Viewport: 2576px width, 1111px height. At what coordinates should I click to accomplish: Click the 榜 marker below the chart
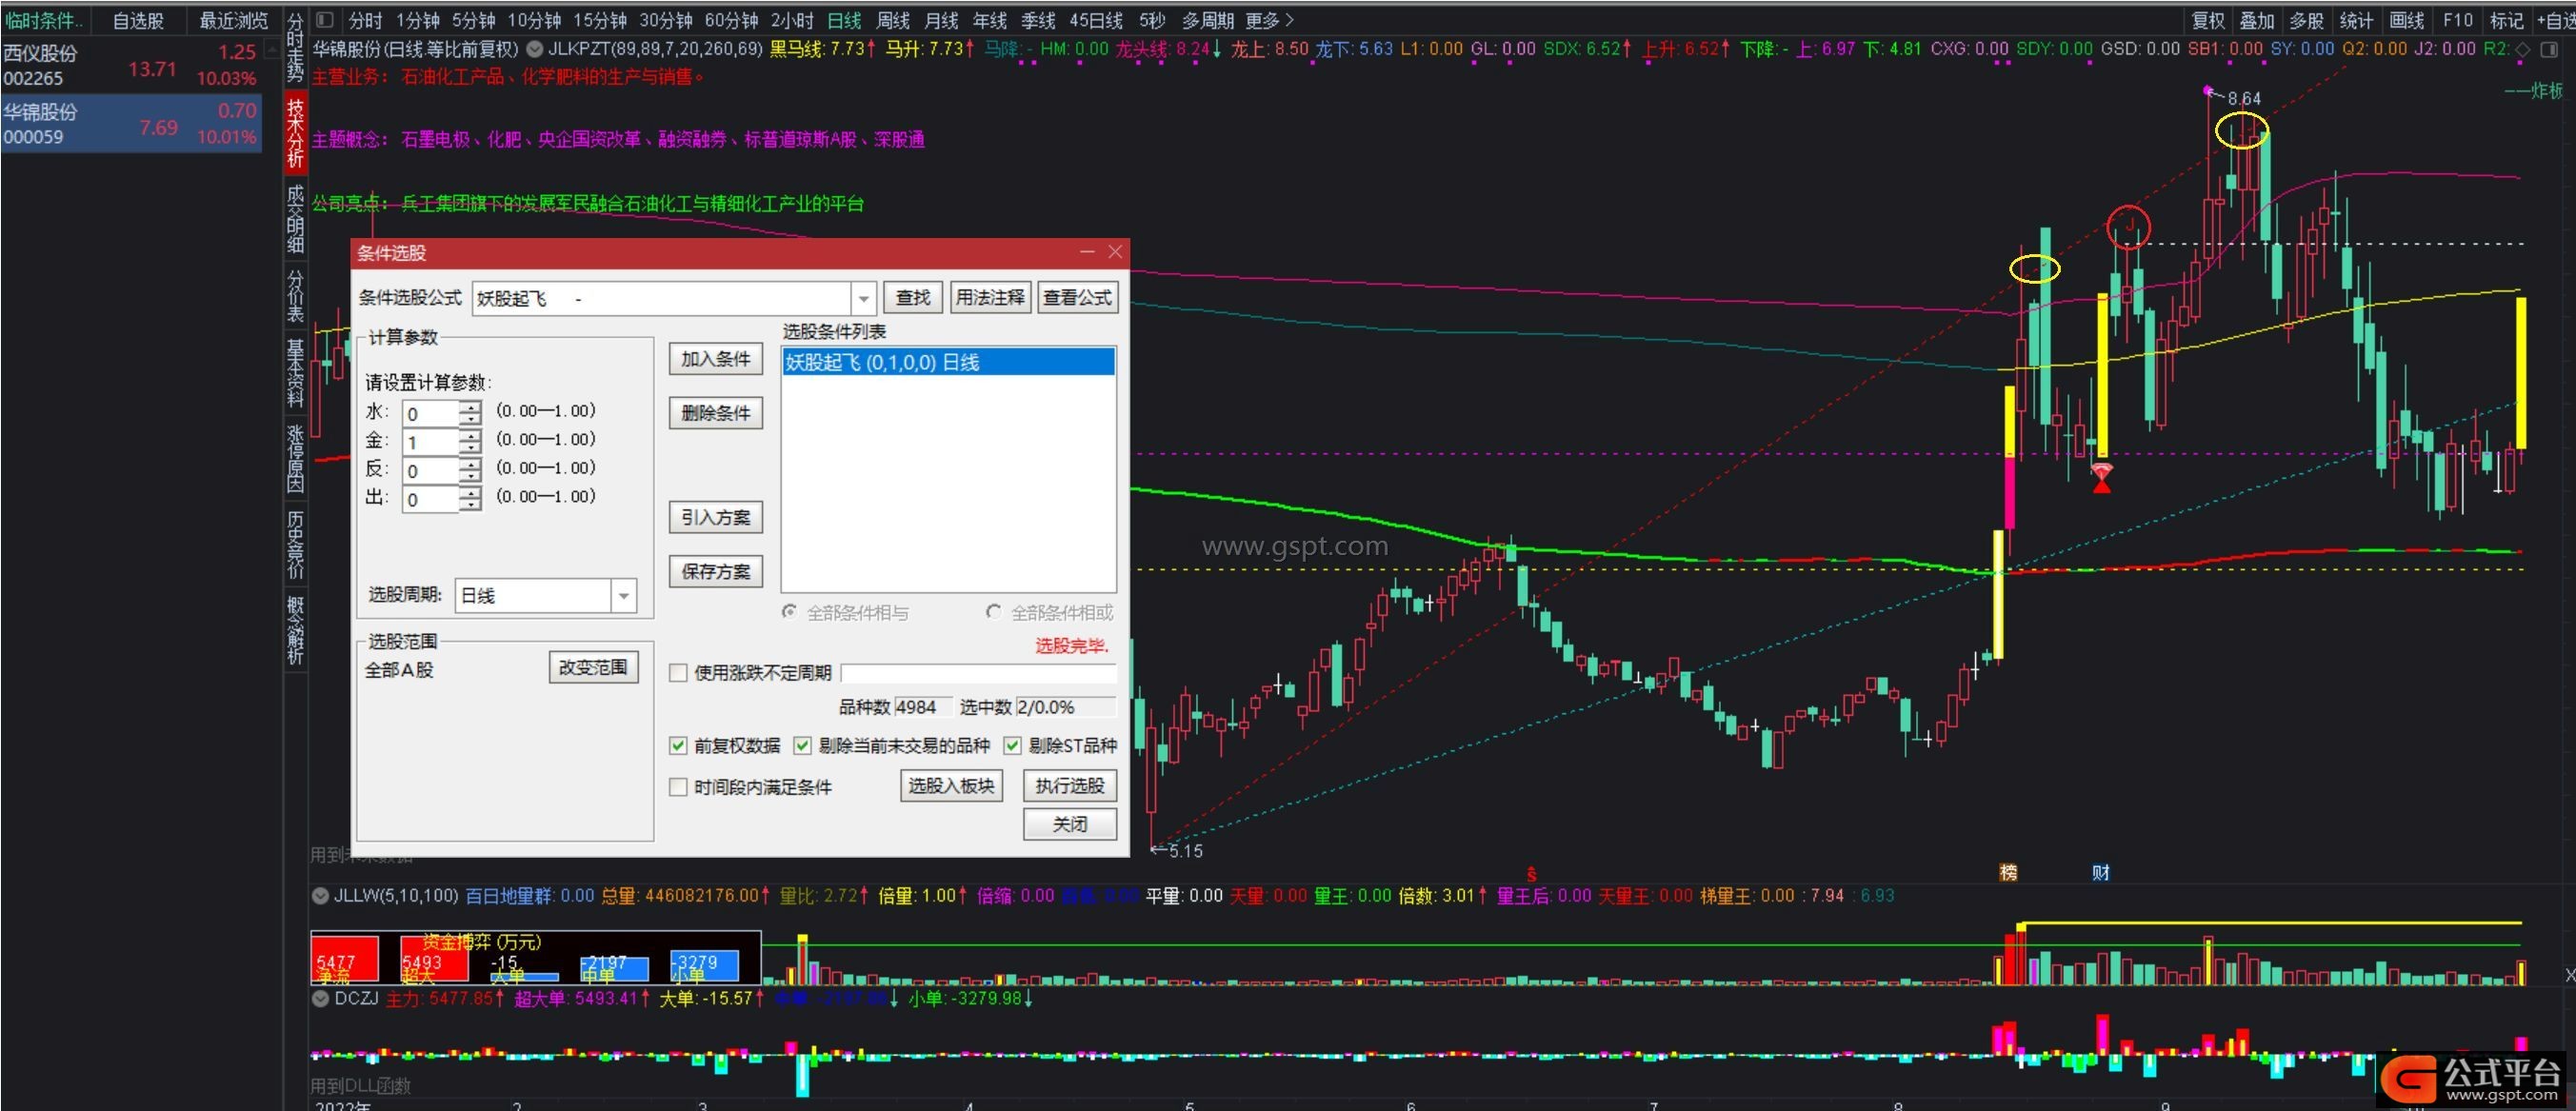[x=2008, y=872]
